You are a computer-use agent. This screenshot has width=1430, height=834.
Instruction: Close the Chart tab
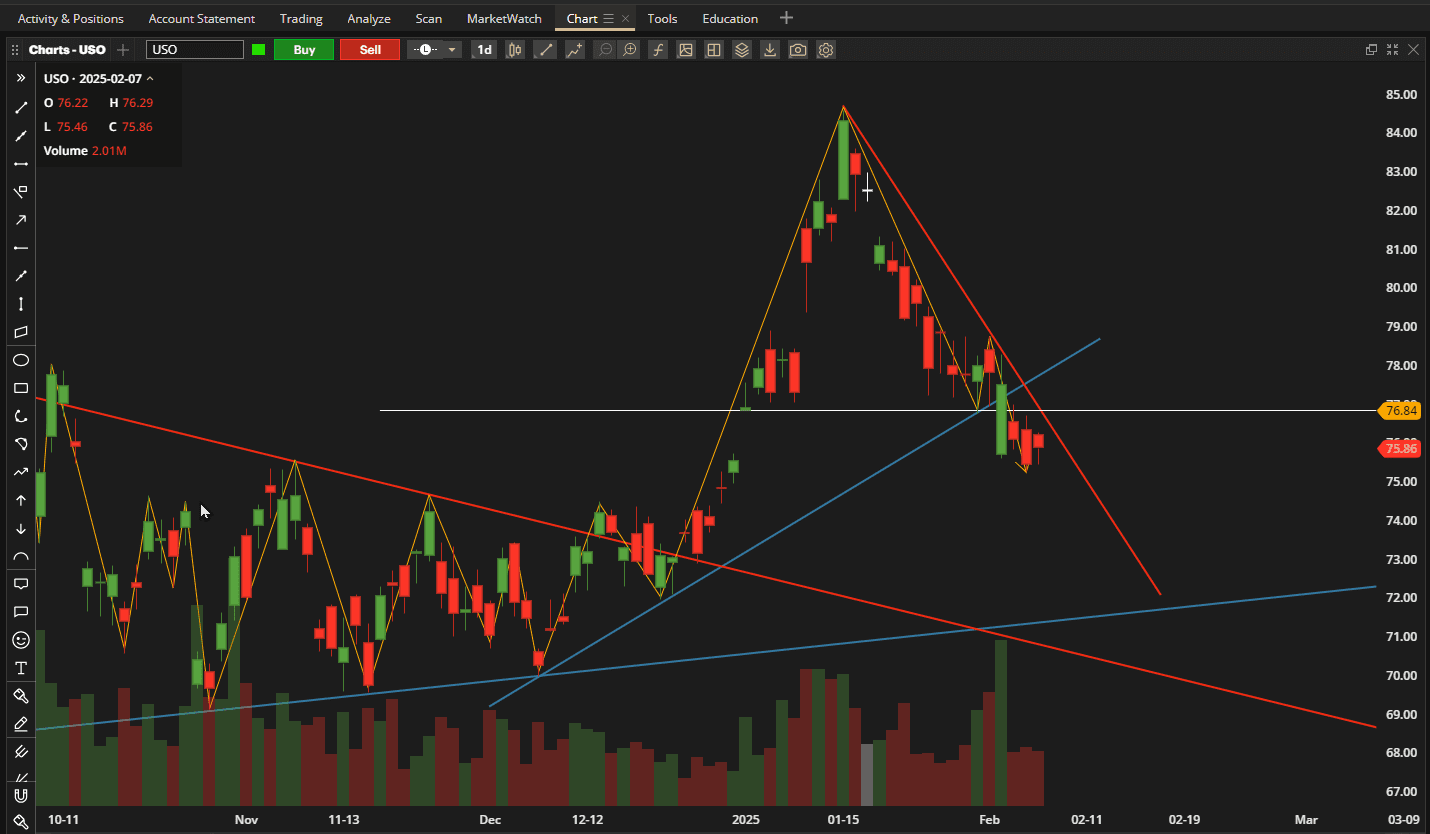pyautogui.click(x=625, y=18)
